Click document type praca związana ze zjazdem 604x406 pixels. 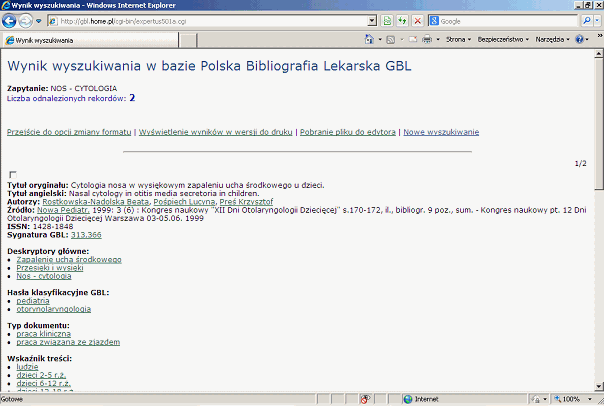point(68,342)
